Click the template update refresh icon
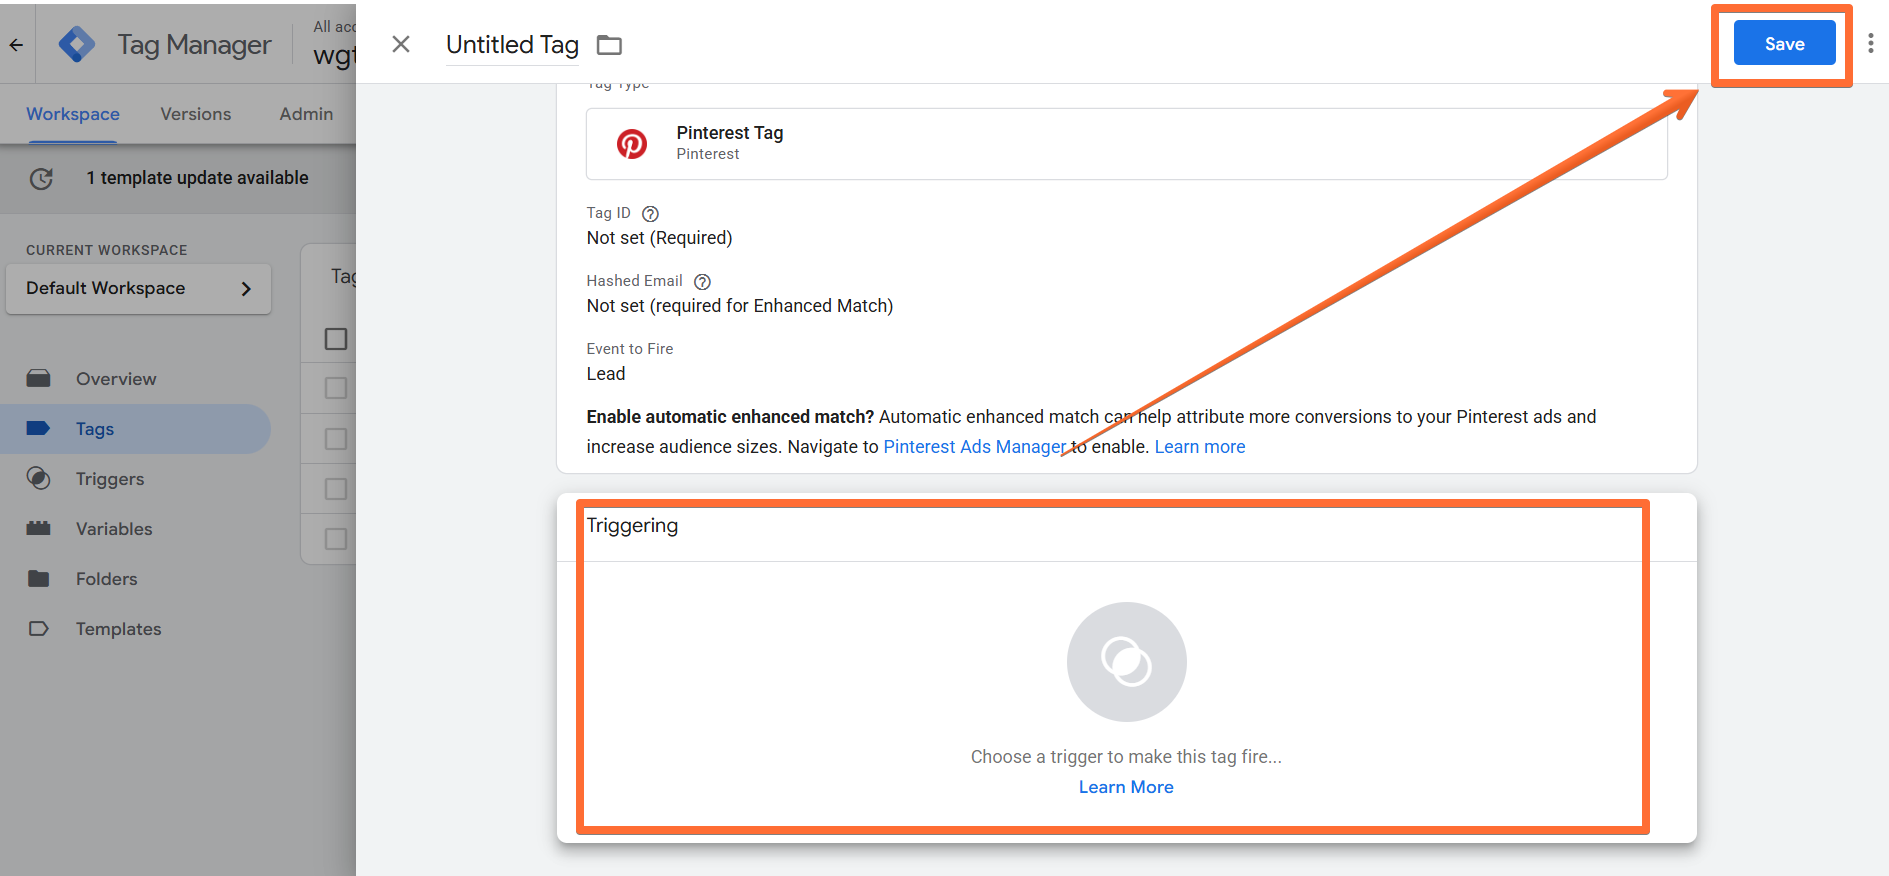 point(41,179)
